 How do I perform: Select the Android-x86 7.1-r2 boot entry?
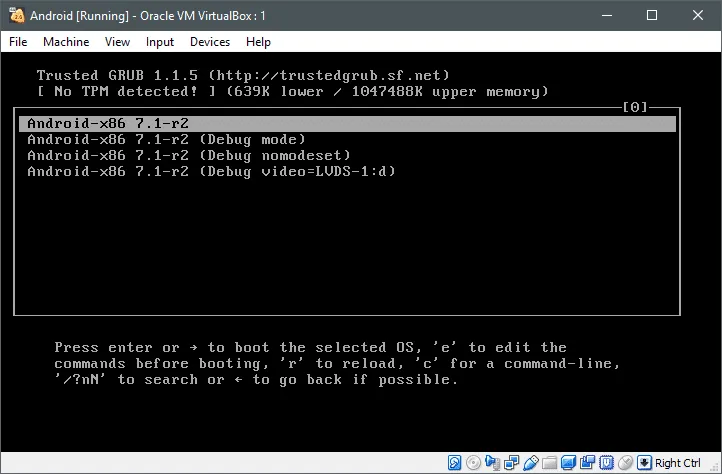[x=347, y=123]
